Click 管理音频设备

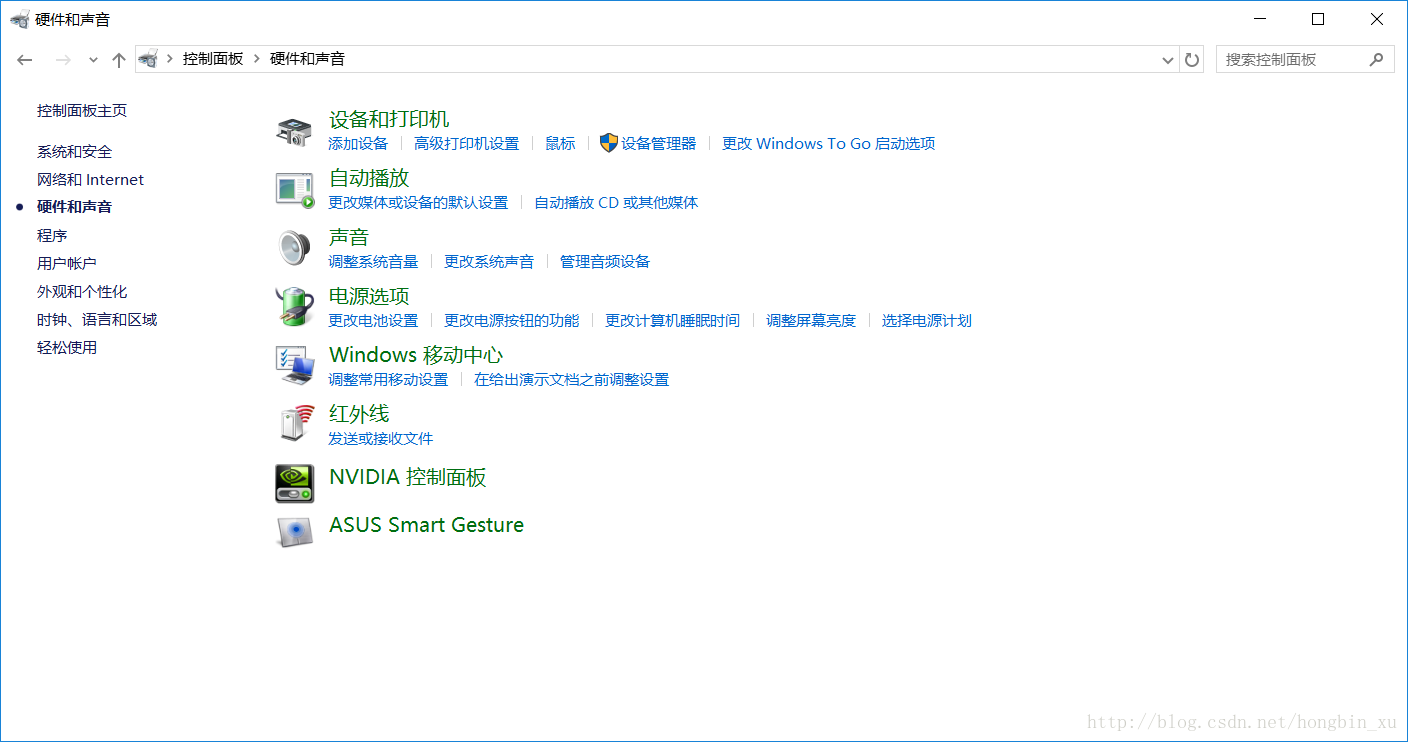tap(605, 262)
